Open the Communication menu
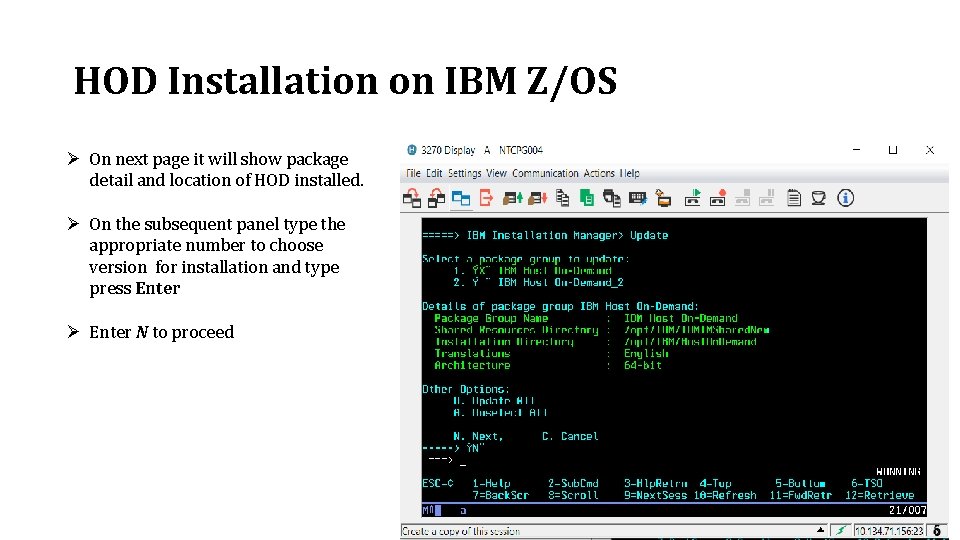This screenshot has width=960, height=540. click(x=545, y=173)
